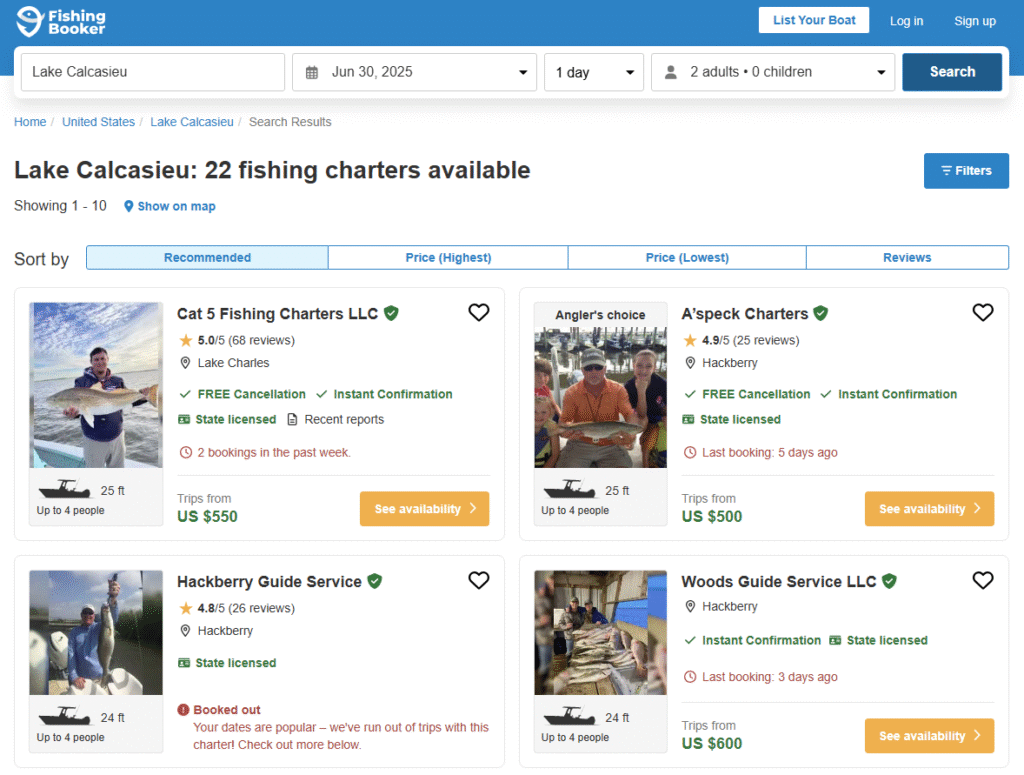Click Show on map link
Viewport: 1024px width, 775px height.
pos(176,206)
